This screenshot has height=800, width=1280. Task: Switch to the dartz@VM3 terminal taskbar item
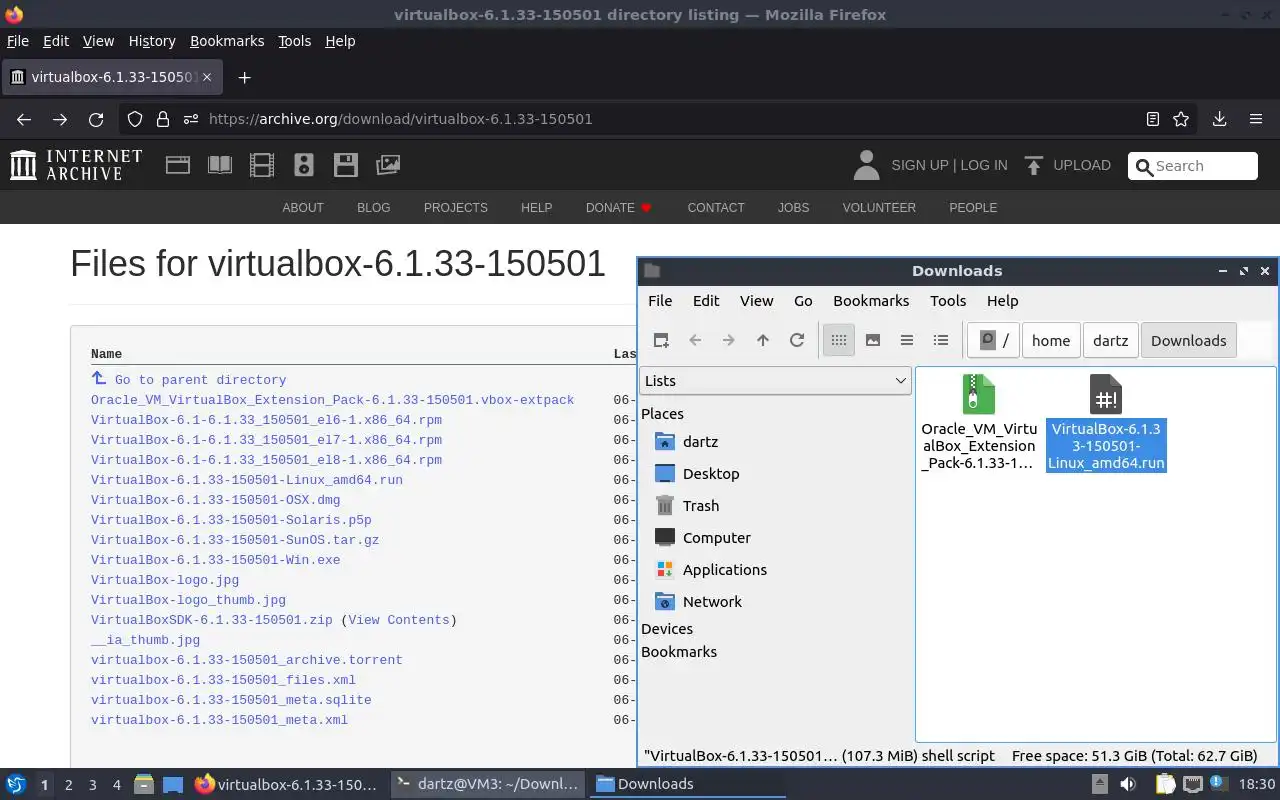(x=487, y=784)
